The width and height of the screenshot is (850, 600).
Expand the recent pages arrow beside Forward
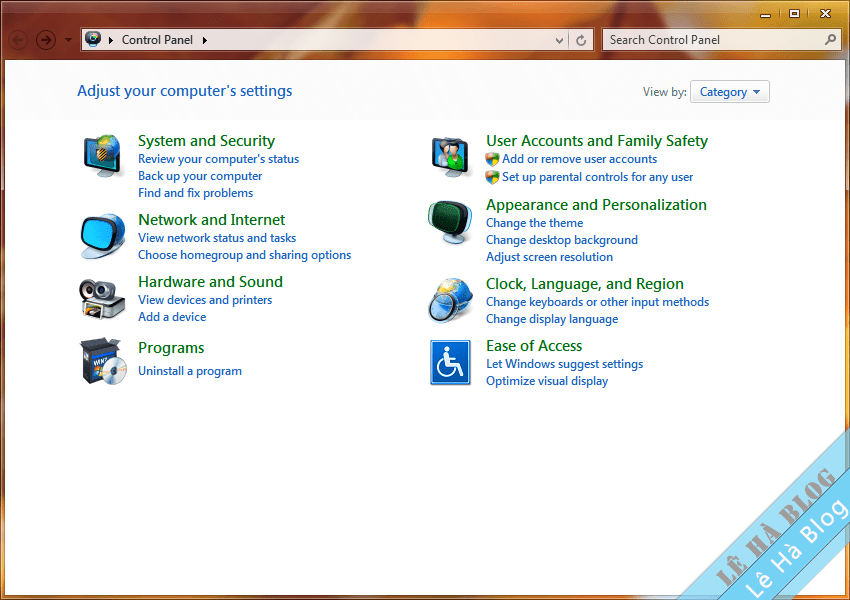tap(68, 40)
